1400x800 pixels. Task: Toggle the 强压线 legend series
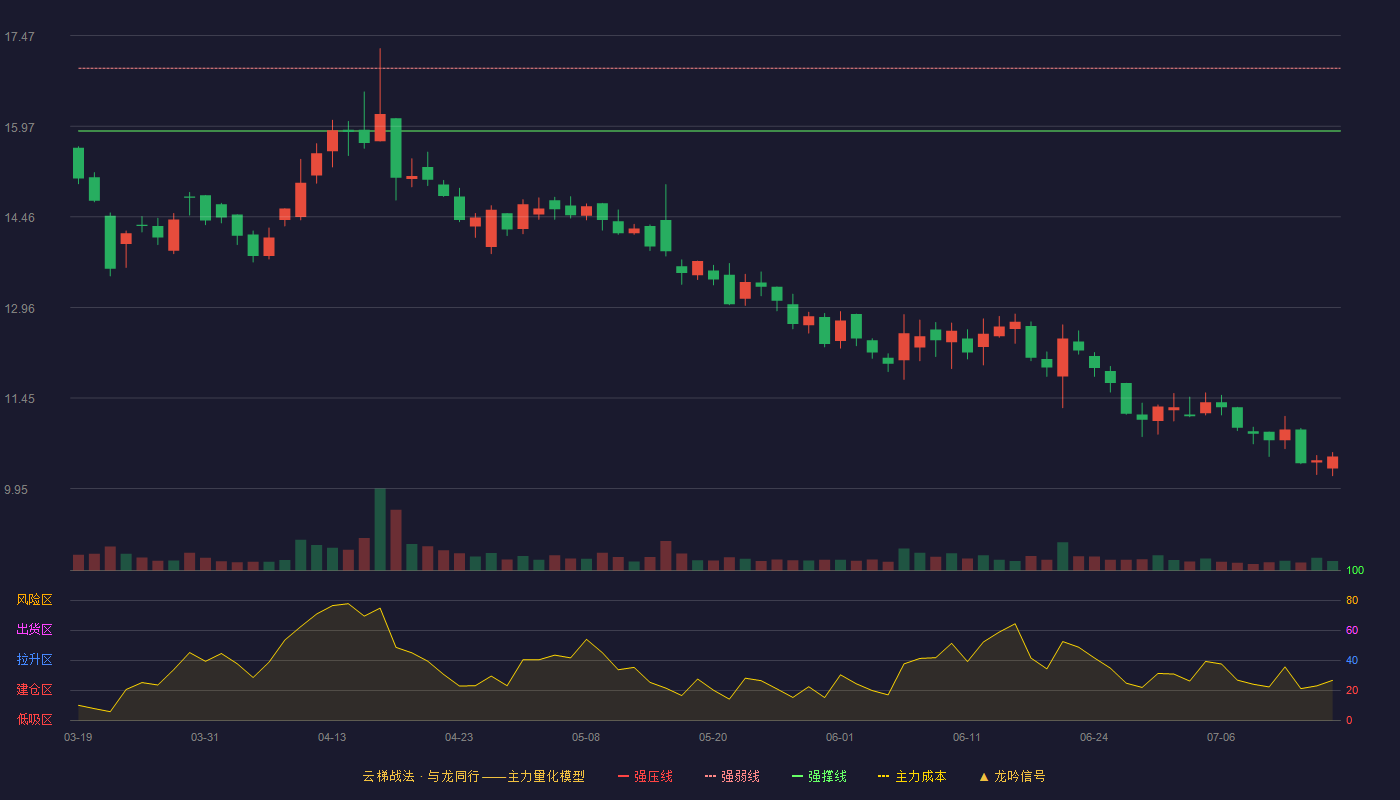645,776
